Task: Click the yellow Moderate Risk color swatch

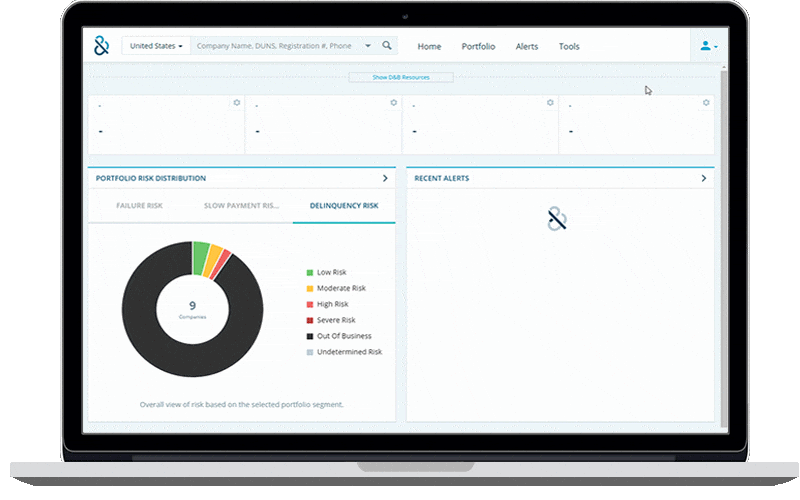Action: point(310,288)
